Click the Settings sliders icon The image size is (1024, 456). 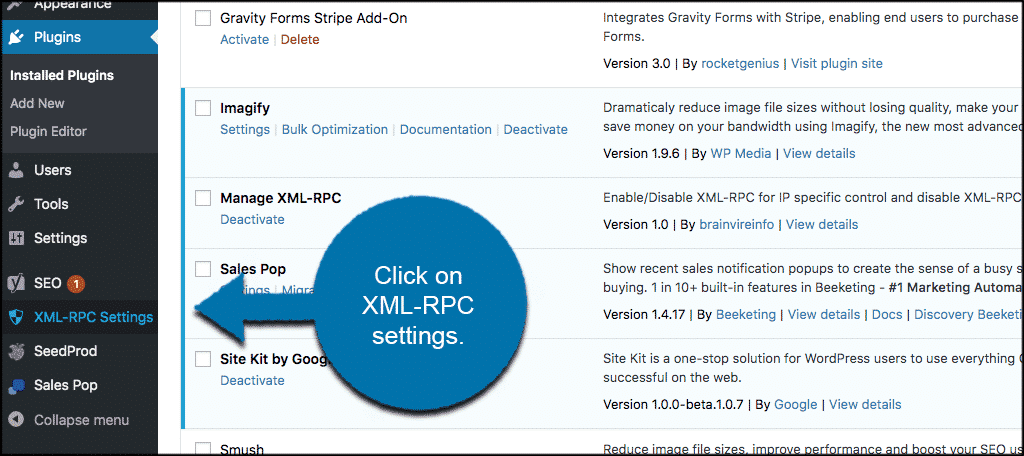(x=16, y=238)
